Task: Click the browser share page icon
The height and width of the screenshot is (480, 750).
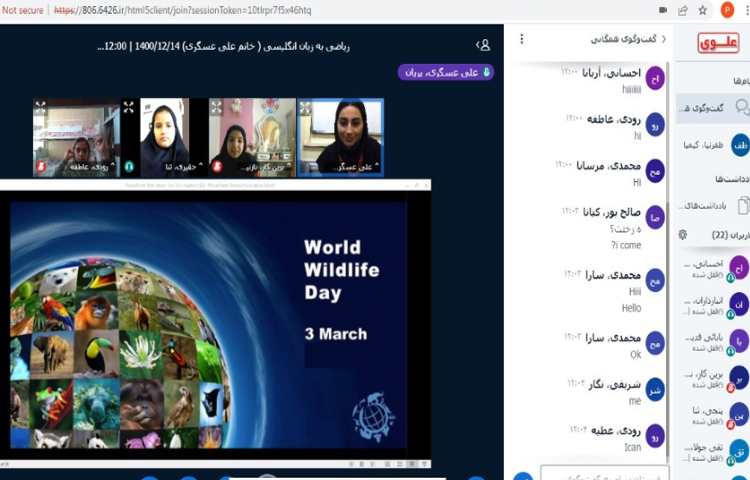Action: [x=683, y=10]
